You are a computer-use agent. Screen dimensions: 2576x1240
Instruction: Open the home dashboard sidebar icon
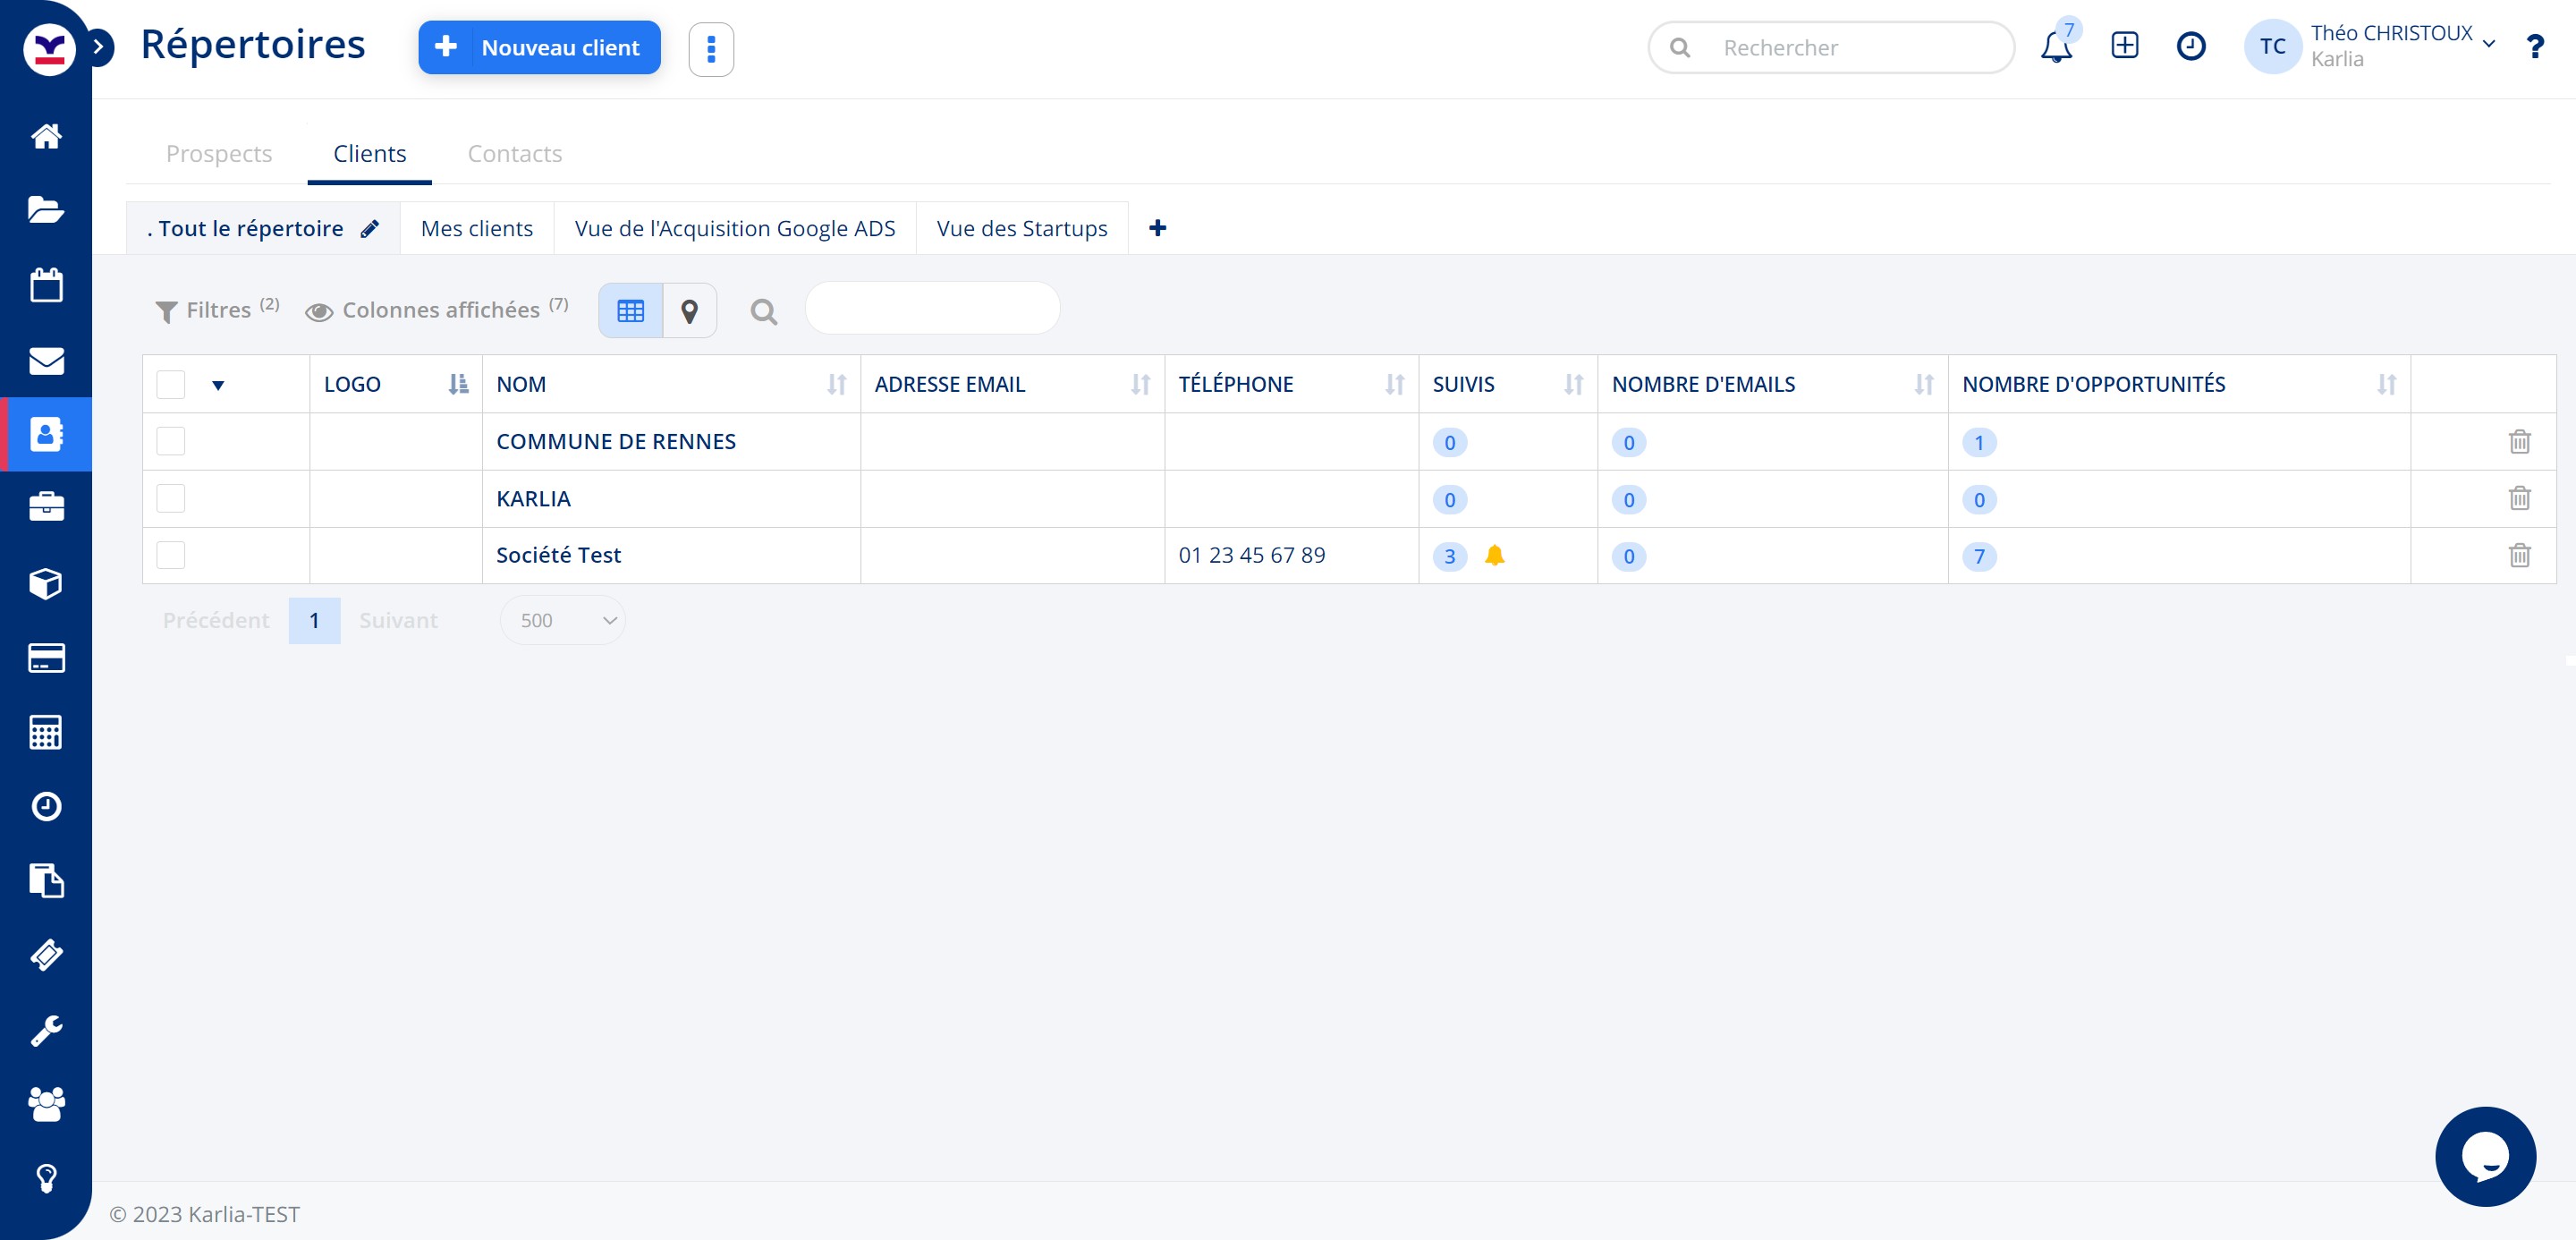click(x=46, y=135)
